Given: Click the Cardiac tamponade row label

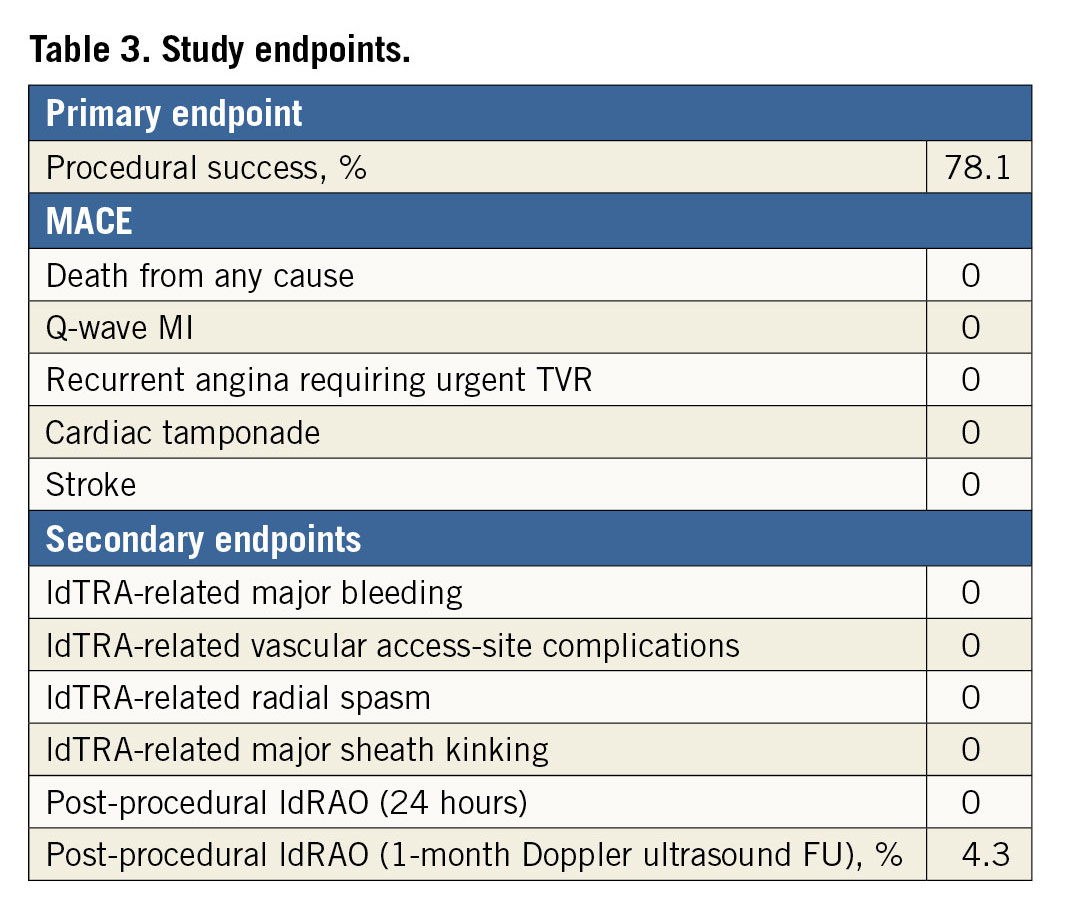Looking at the screenshot, I should tap(183, 433).
